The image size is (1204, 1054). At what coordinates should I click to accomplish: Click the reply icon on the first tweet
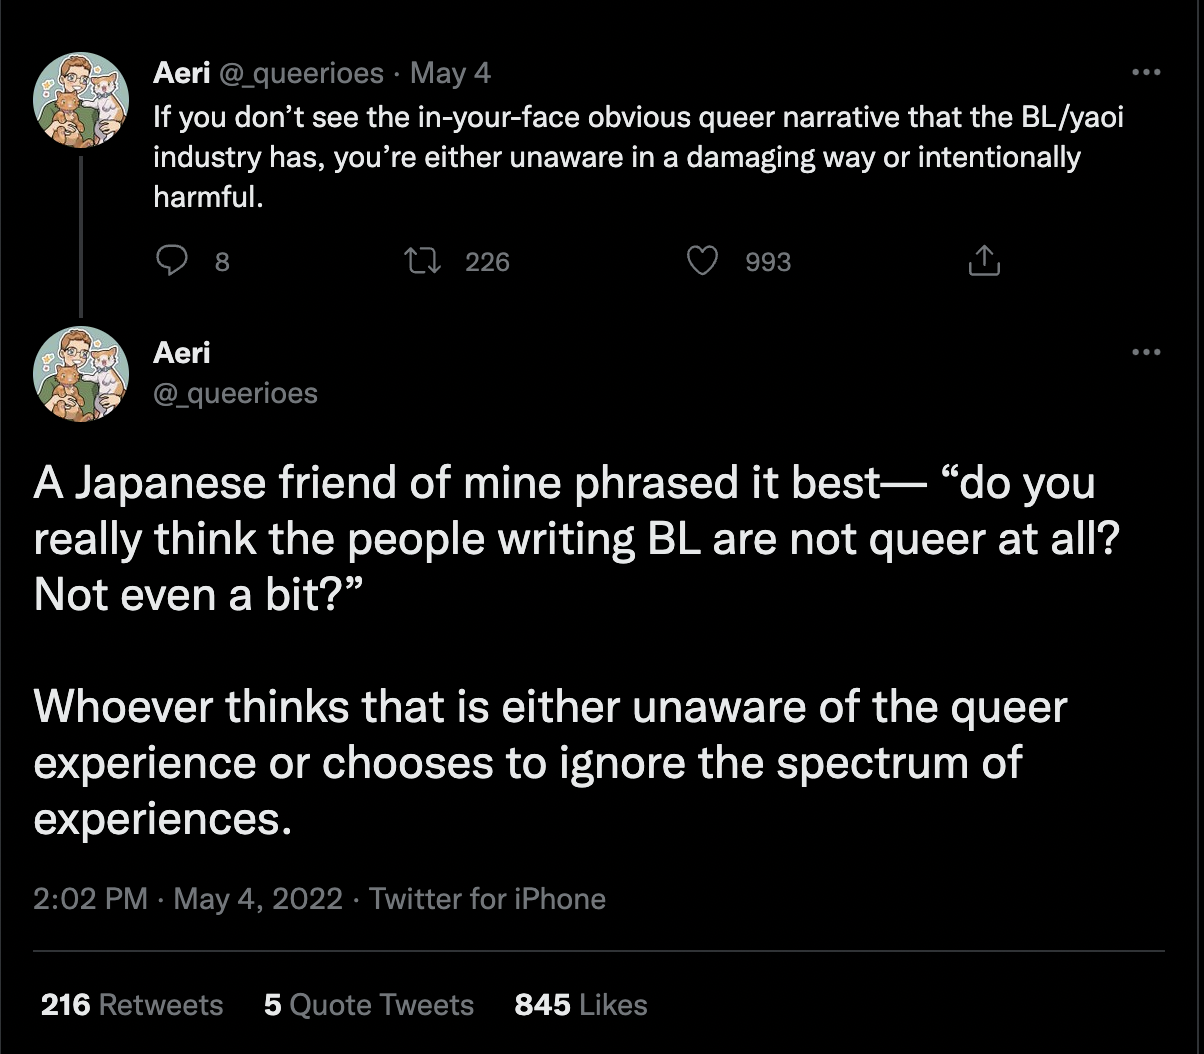click(173, 261)
